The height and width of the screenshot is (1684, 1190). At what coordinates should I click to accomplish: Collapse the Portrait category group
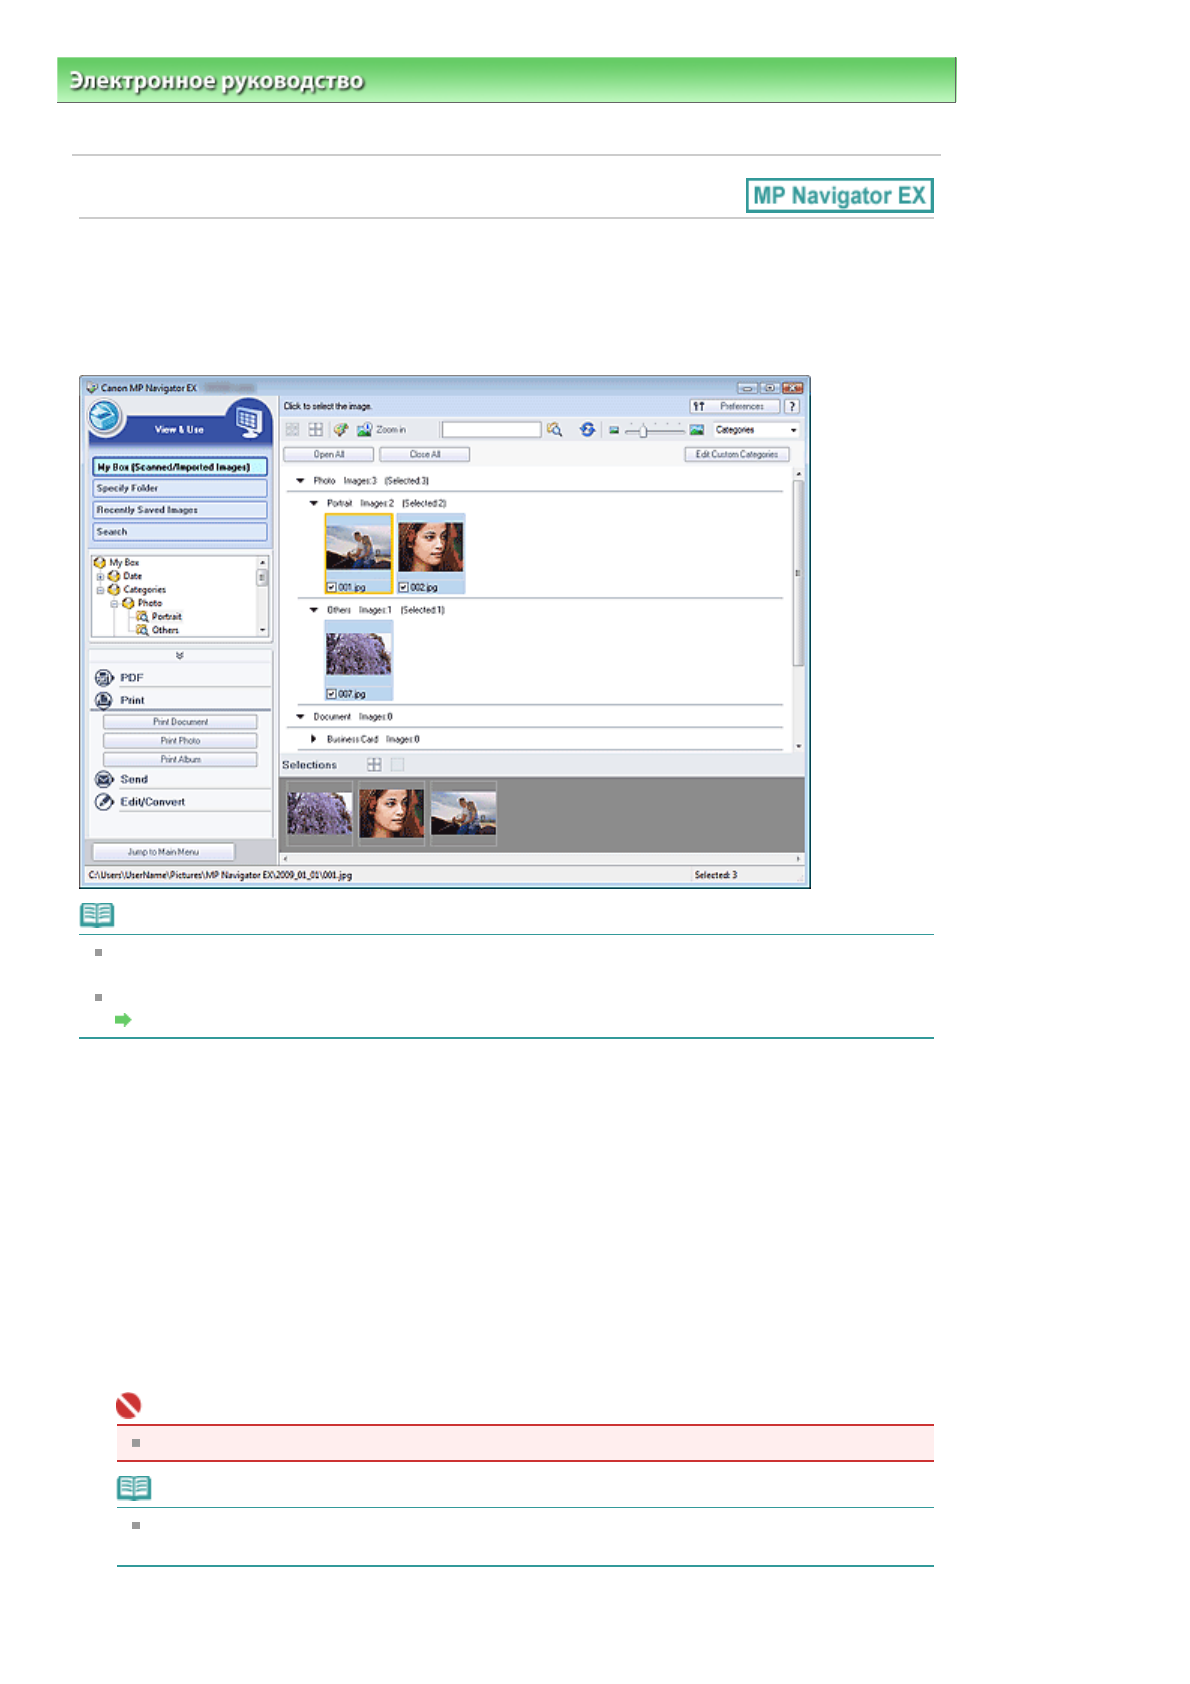pyautogui.click(x=314, y=504)
